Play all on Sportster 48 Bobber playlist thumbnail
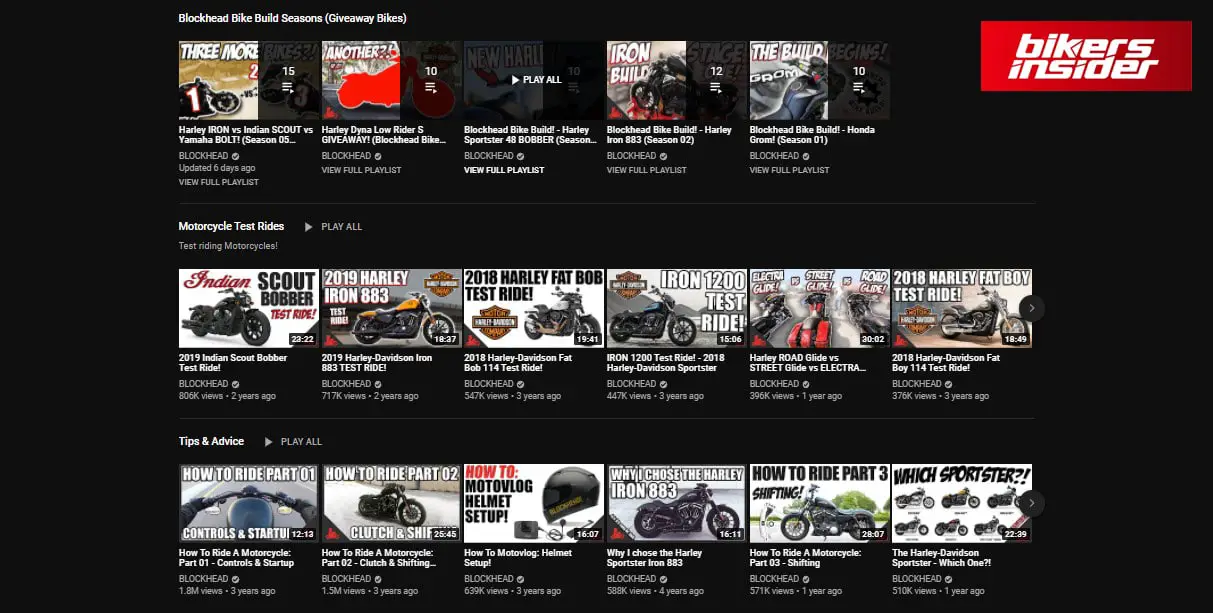The image size is (1213, 613). [x=534, y=80]
